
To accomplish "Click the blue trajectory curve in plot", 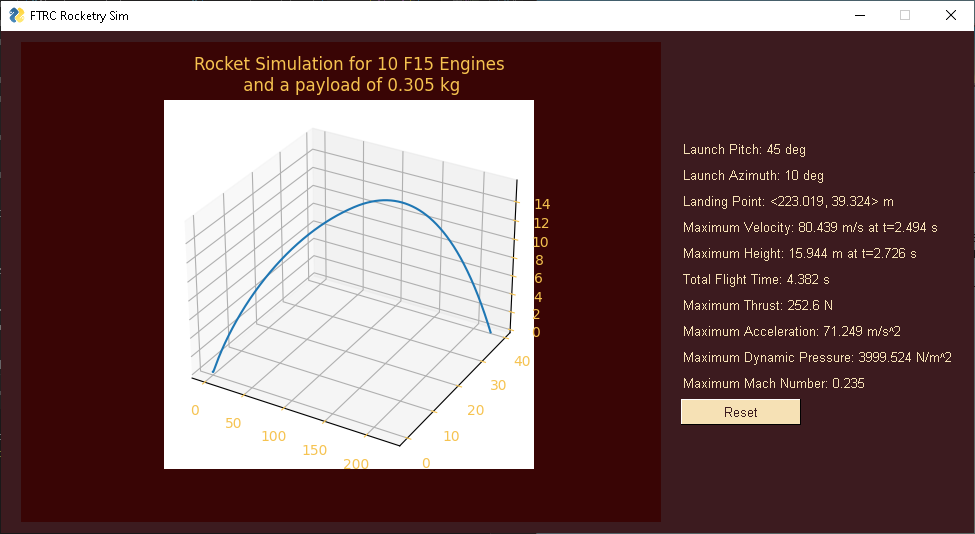I will tap(386, 200).
